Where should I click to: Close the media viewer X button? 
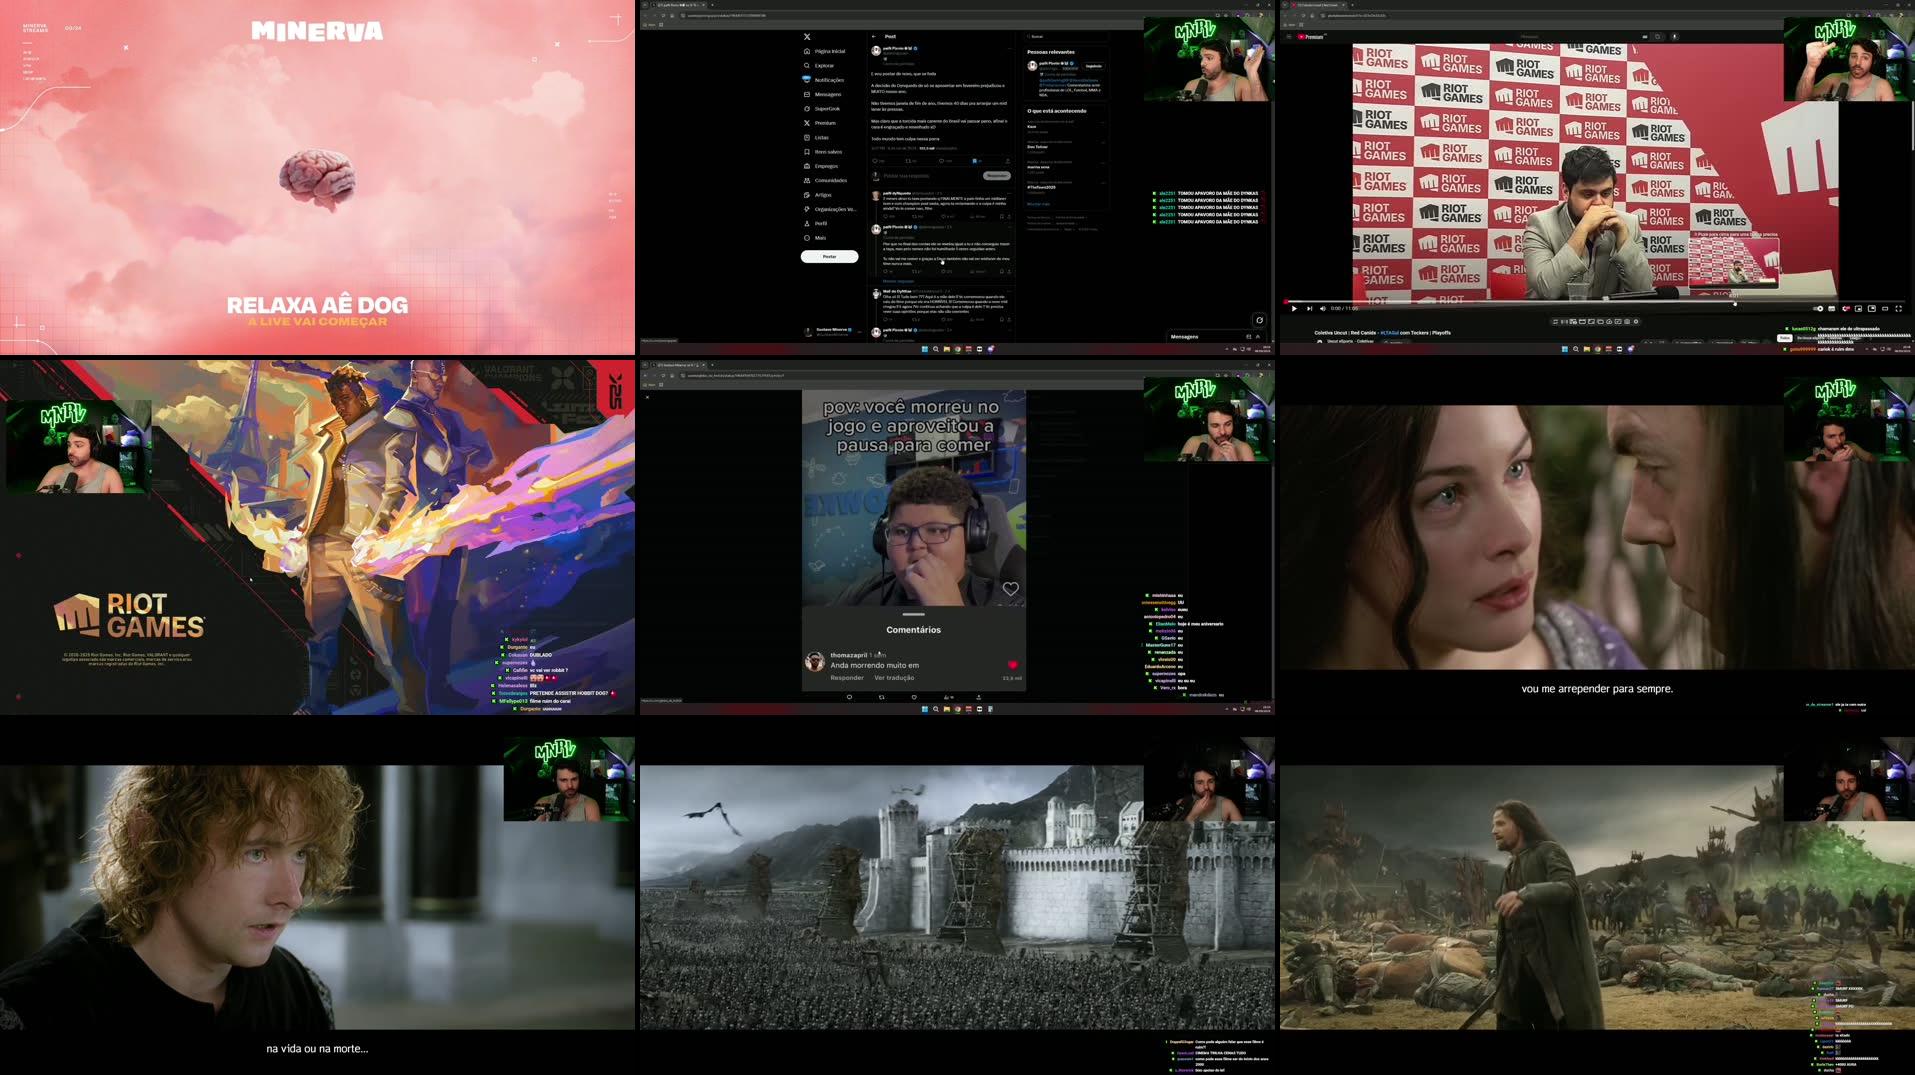pos(647,397)
